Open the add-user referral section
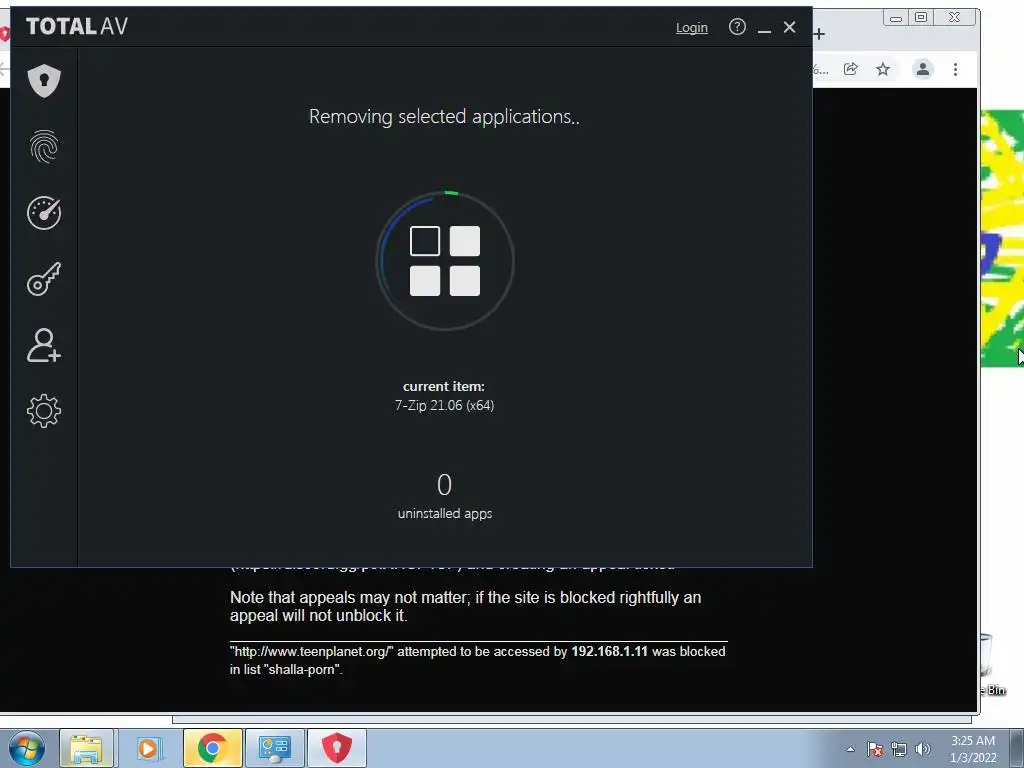 44,345
